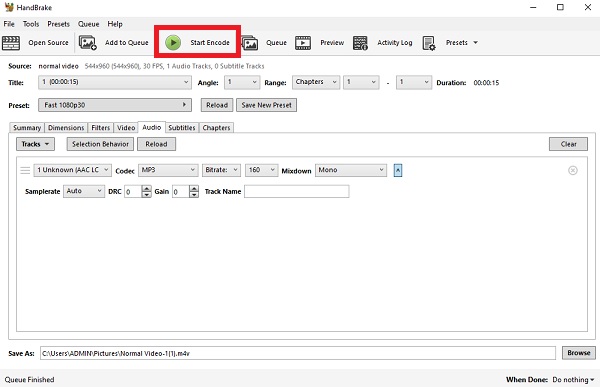
Task: Open the start chapter dropdown
Action: [361, 82]
